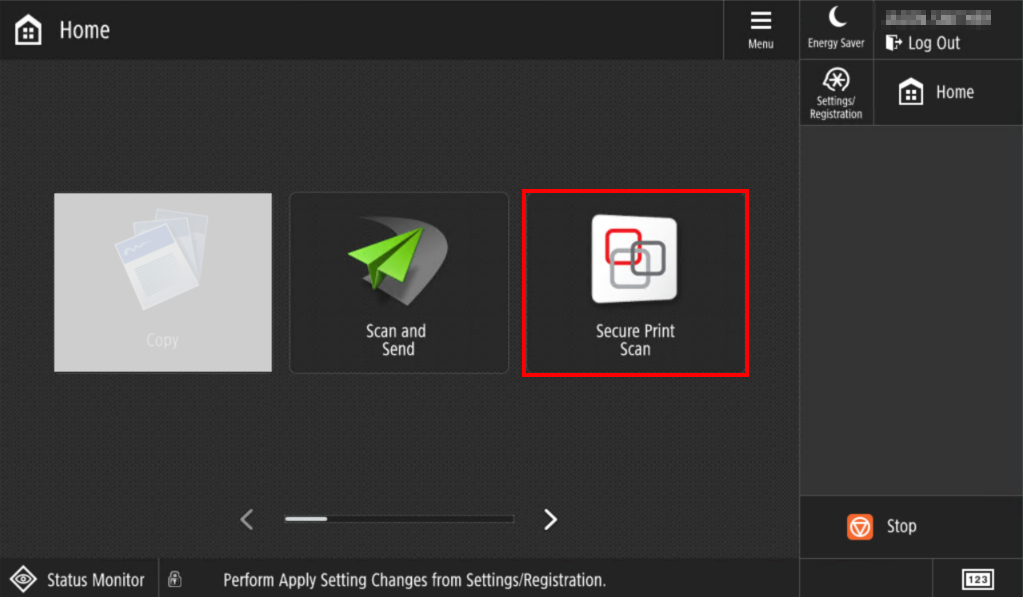Open the Menu hamburger button

[x=761, y=30]
